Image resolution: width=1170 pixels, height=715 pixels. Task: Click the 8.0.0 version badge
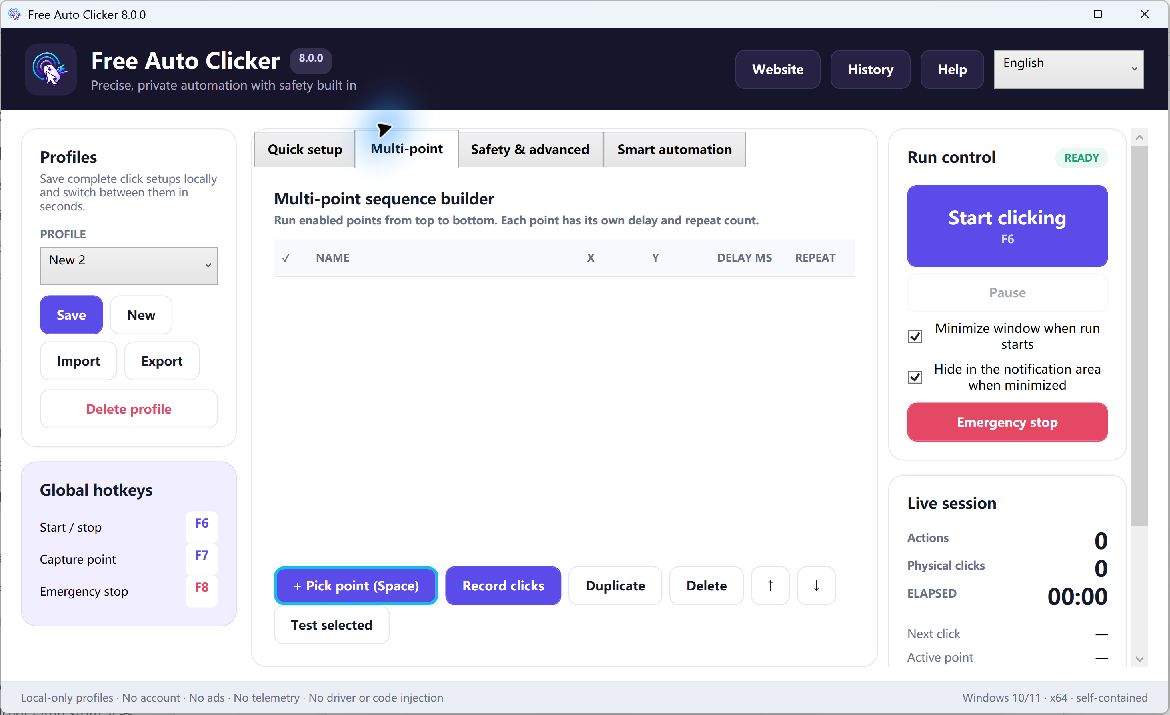pyautogui.click(x=311, y=59)
